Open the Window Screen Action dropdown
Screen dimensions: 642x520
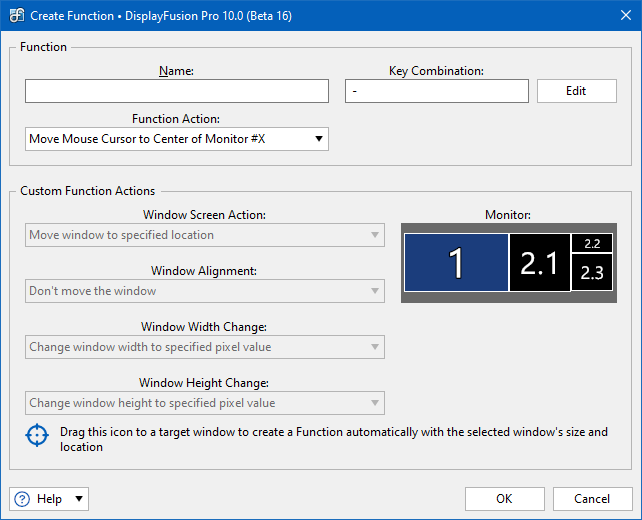tap(205, 235)
